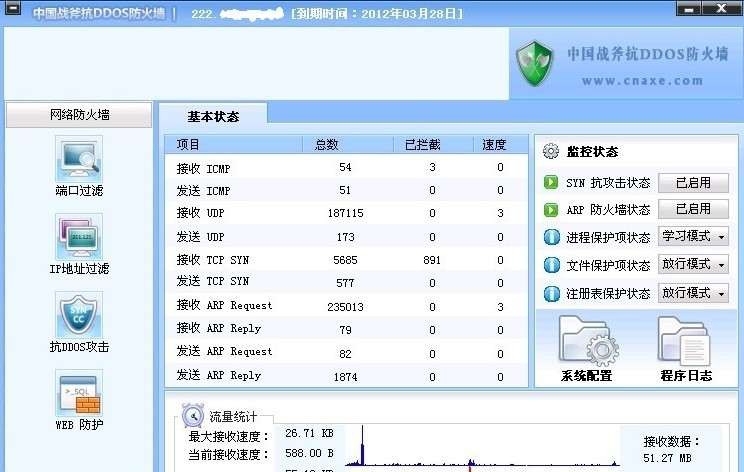Click the blue 文件保护项状态 info icon
Image resolution: width=744 pixels, height=472 pixels.
click(x=551, y=265)
